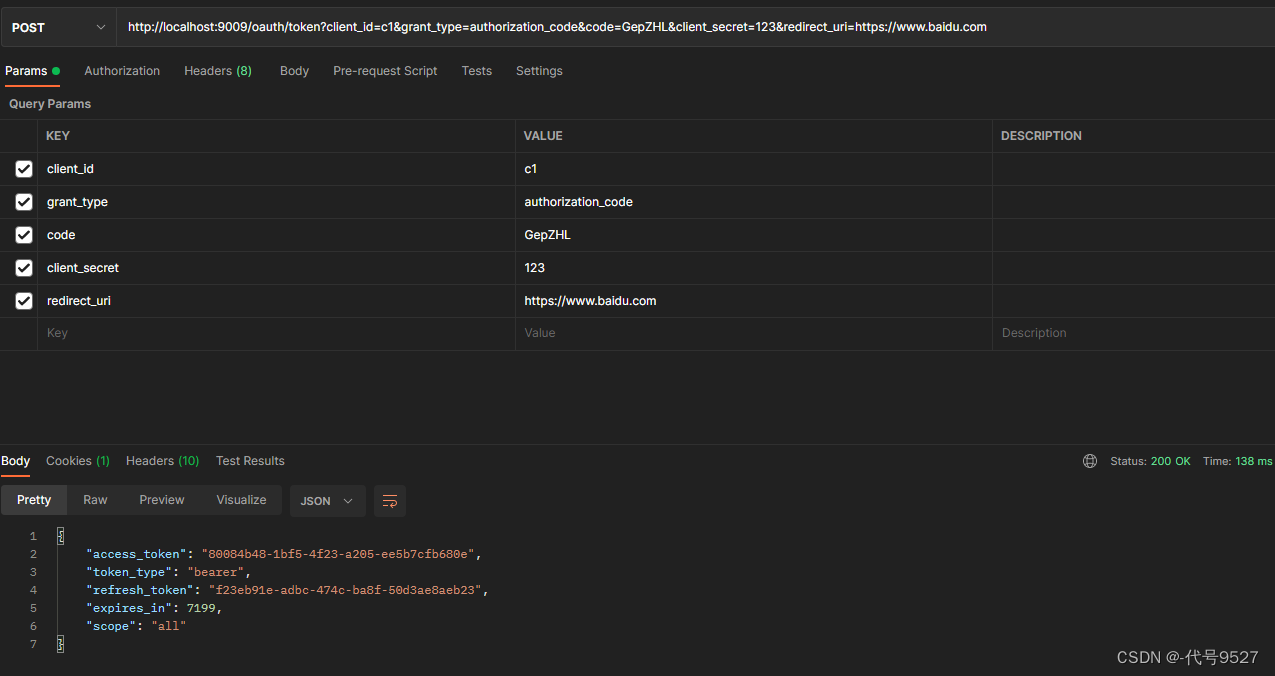Switch to the Authorization tab
Image resolution: width=1275 pixels, height=676 pixels.
click(122, 71)
